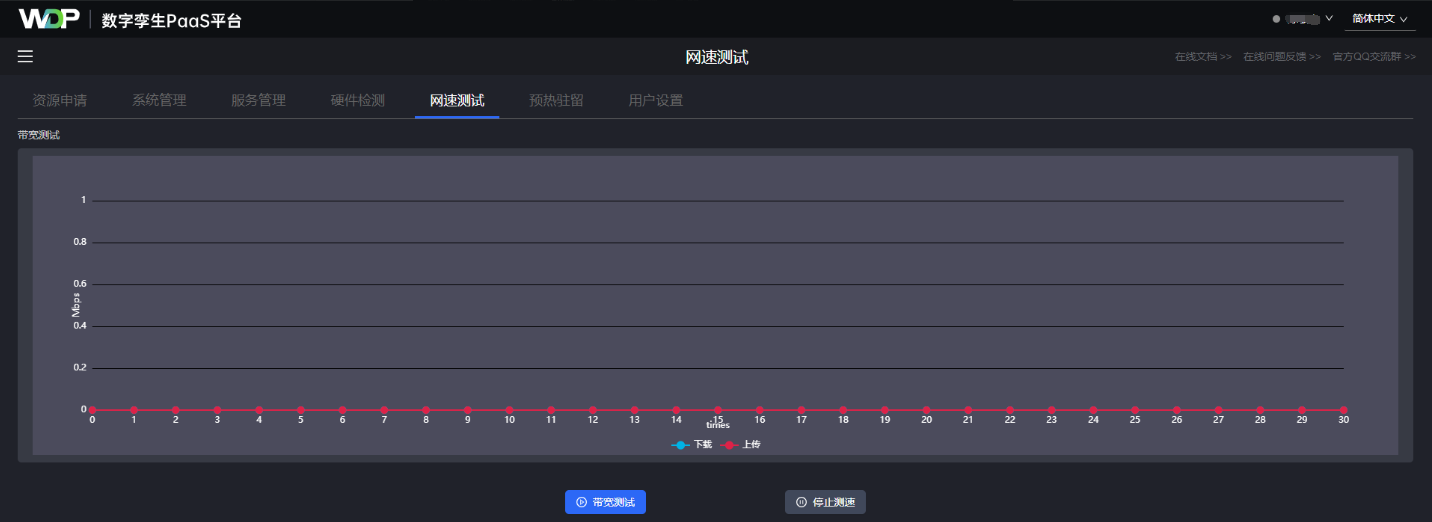
Task: Click the times x-axis label
Action: click(x=718, y=426)
